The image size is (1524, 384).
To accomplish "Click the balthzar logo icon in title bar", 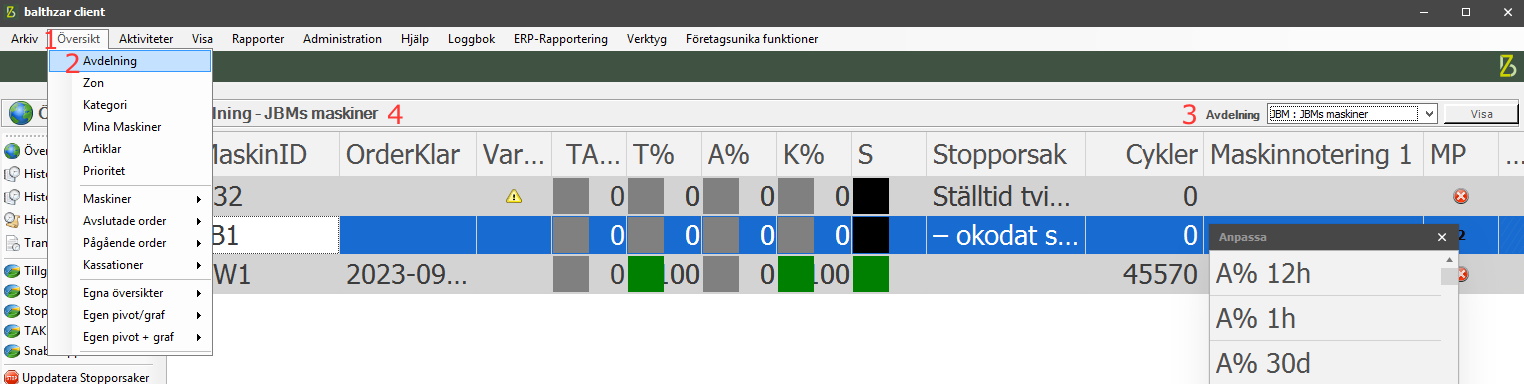I will (11, 13).
